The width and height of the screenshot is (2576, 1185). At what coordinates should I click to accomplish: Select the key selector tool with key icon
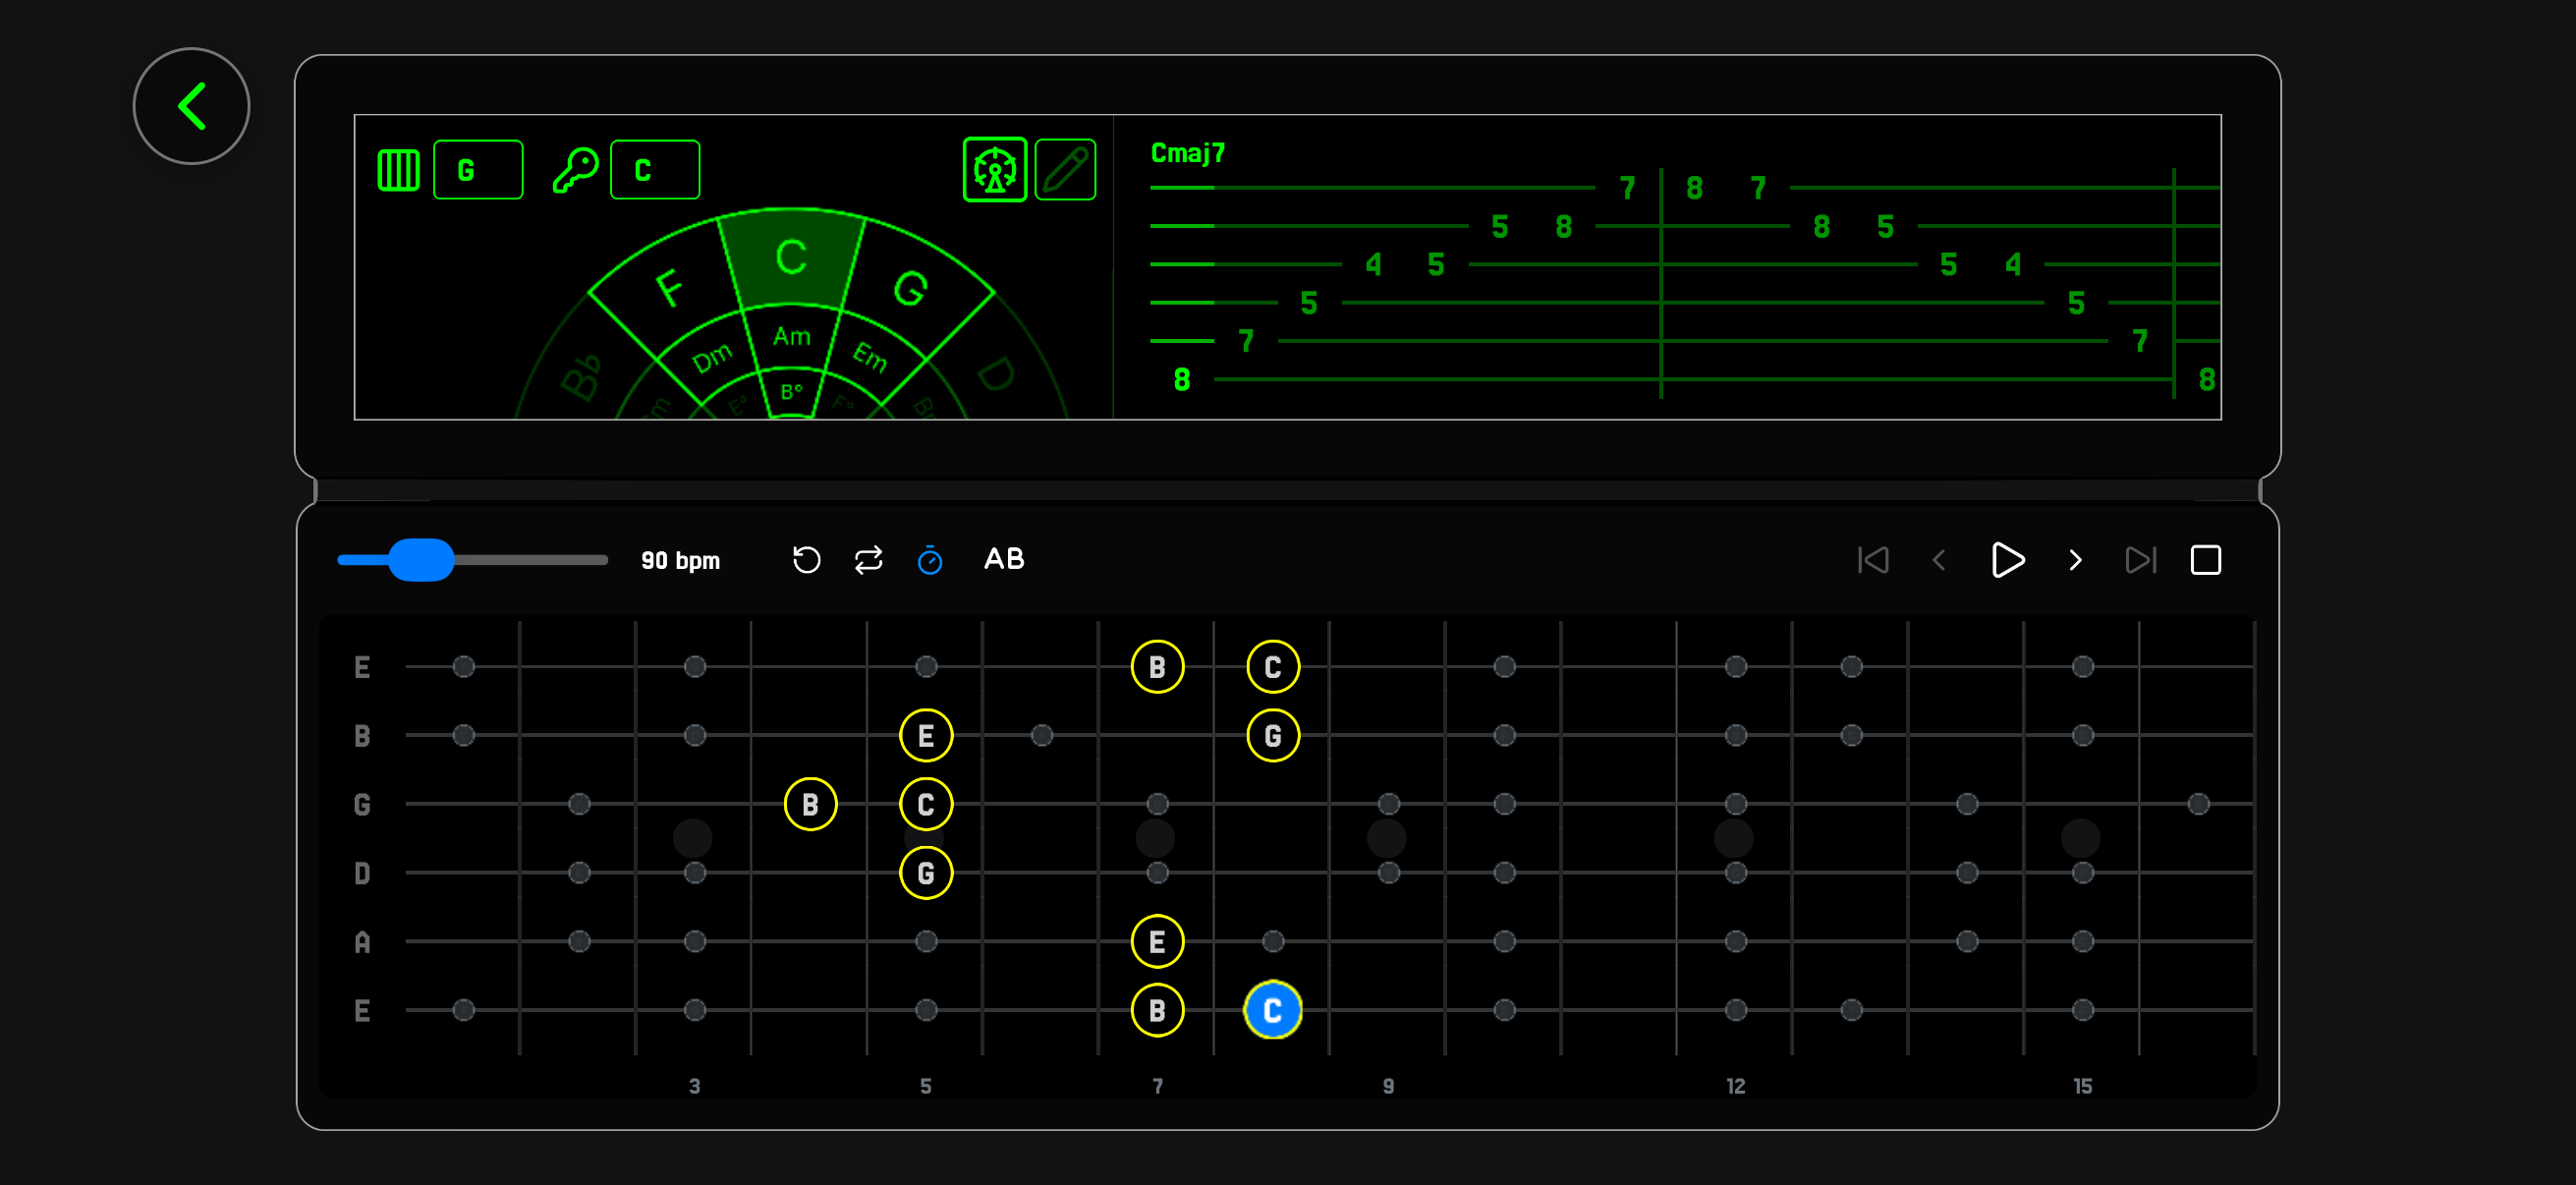(575, 169)
